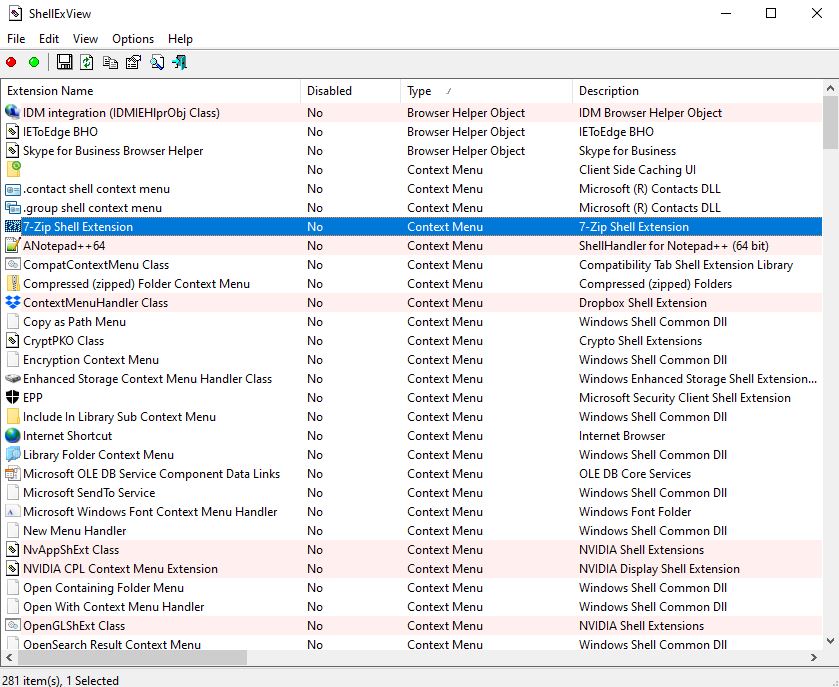The height and width of the screenshot is (687, 839).
Task: Open Properties via the toolbar icon
Action: pyautogui.click(x=133, y=62)
